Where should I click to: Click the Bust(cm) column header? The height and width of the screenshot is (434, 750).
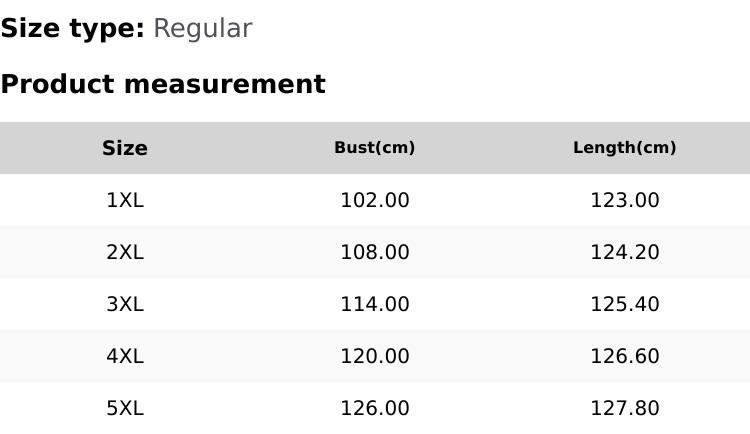[375, 148]
